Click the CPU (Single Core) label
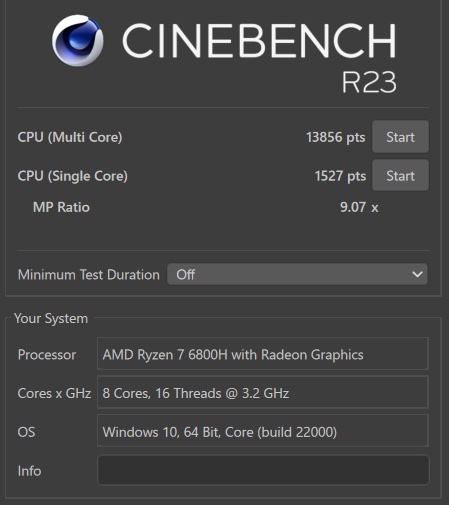Image resolution: width=449 pixels, height=505 pixels. 73,176
